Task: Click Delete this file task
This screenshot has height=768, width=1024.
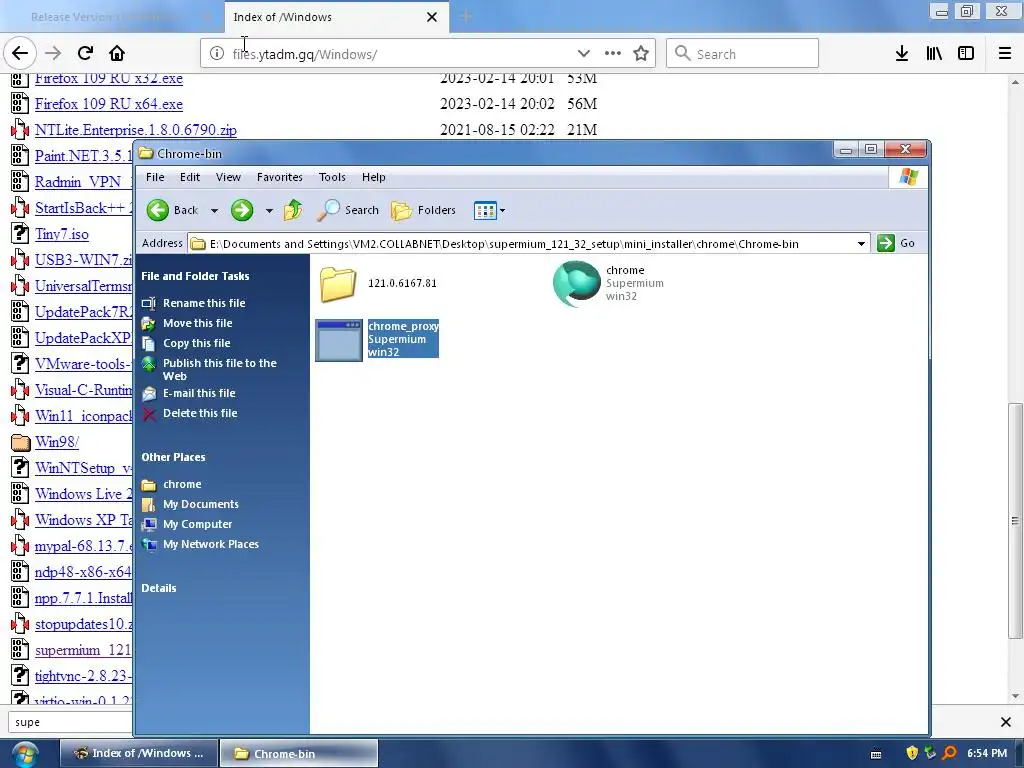Action: pos(200,413)
